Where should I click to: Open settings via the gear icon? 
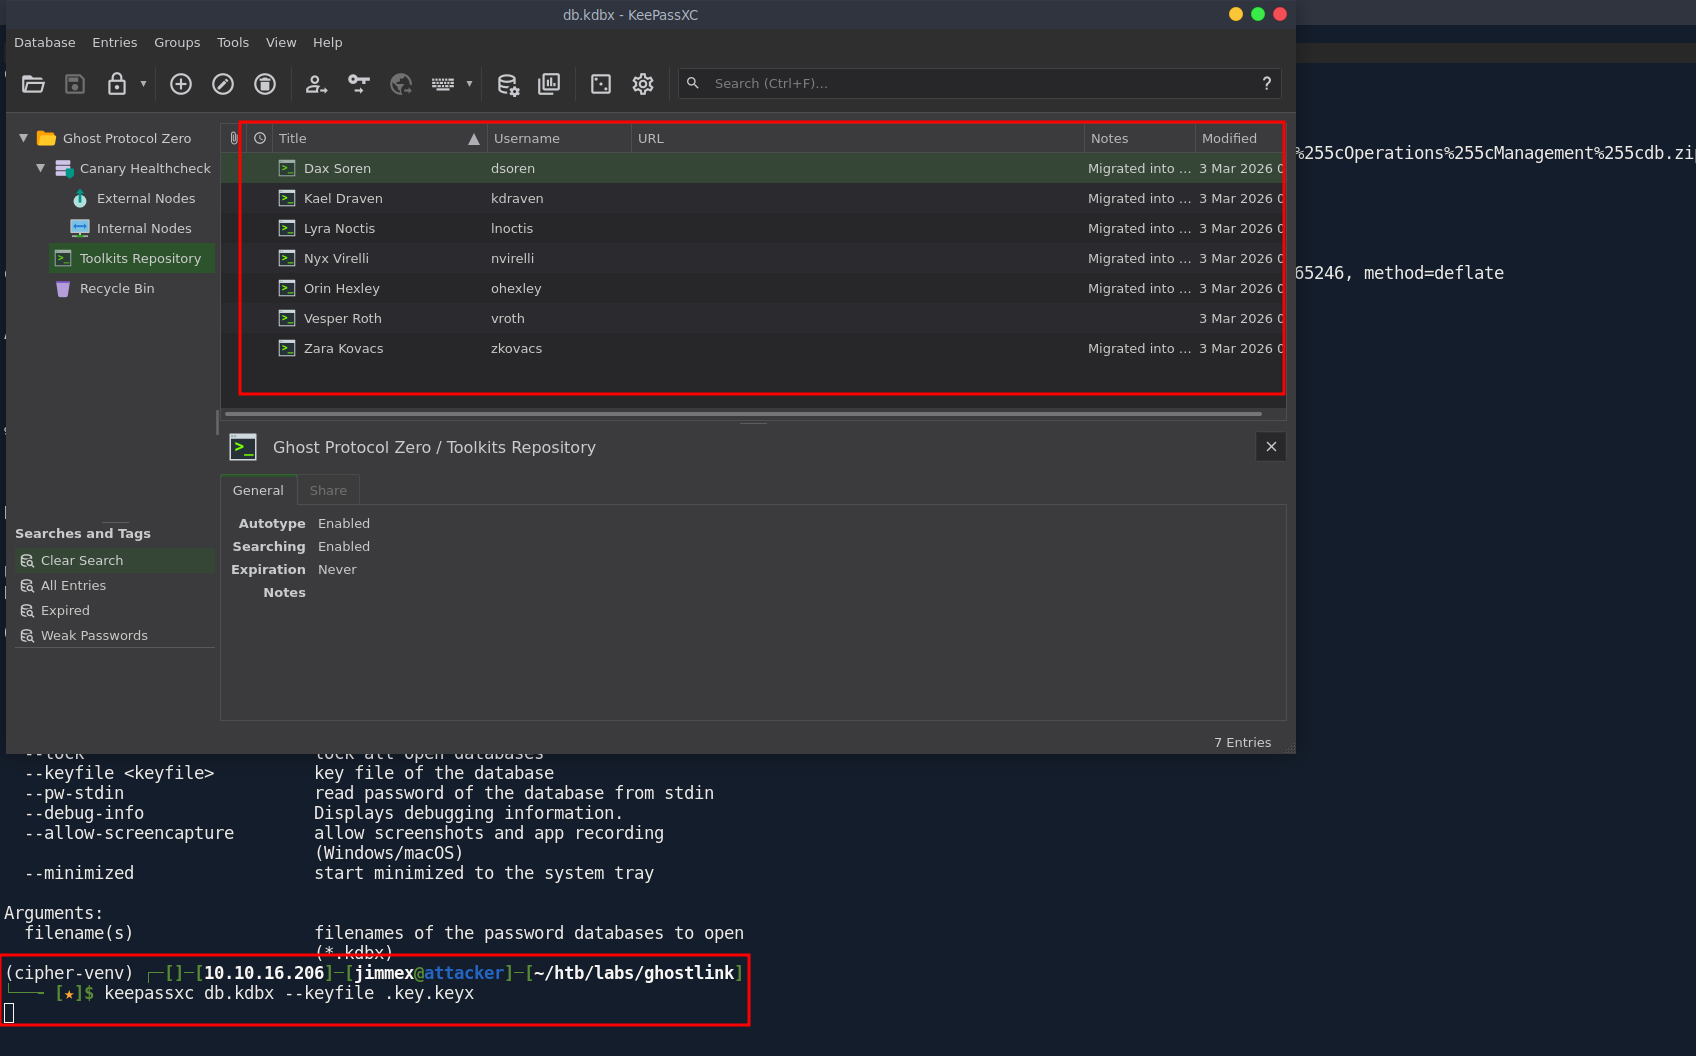(x=643, y=84)
